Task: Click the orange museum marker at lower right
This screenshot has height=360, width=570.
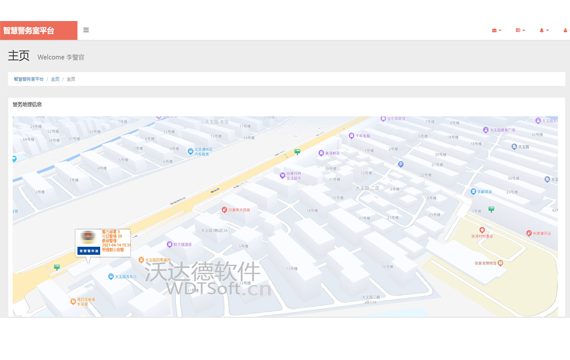Action: (x=500, y=263)
